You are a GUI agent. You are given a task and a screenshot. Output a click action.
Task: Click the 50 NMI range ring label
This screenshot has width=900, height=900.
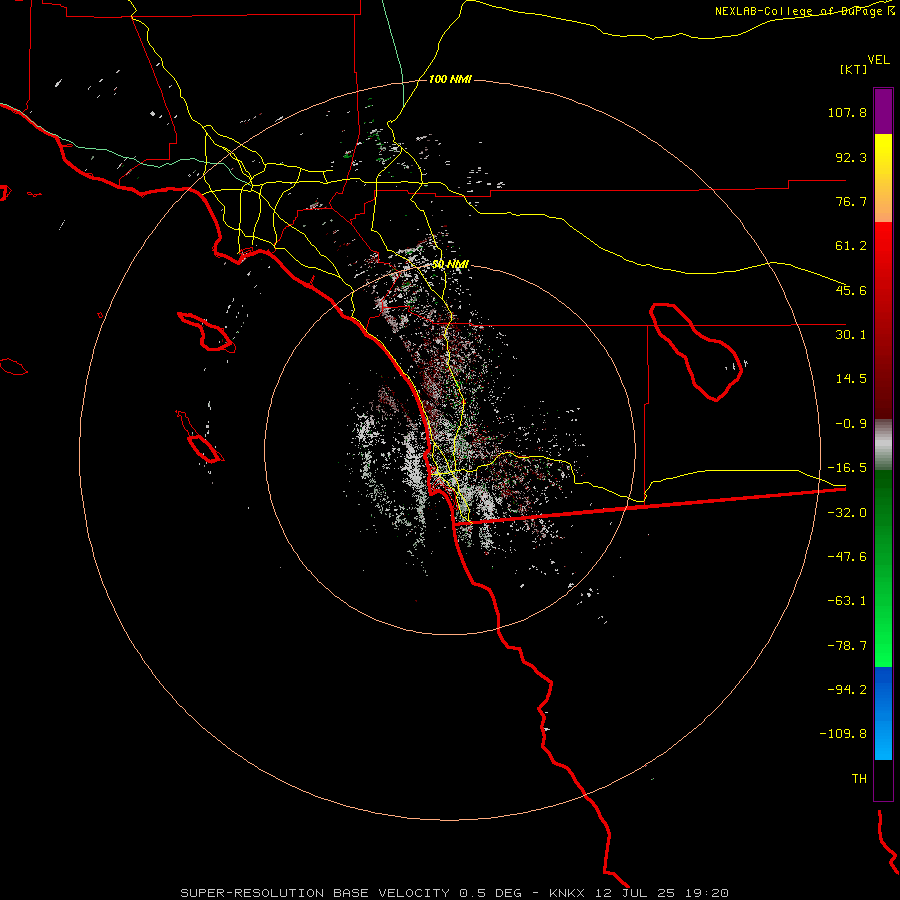tap(451, 264)
